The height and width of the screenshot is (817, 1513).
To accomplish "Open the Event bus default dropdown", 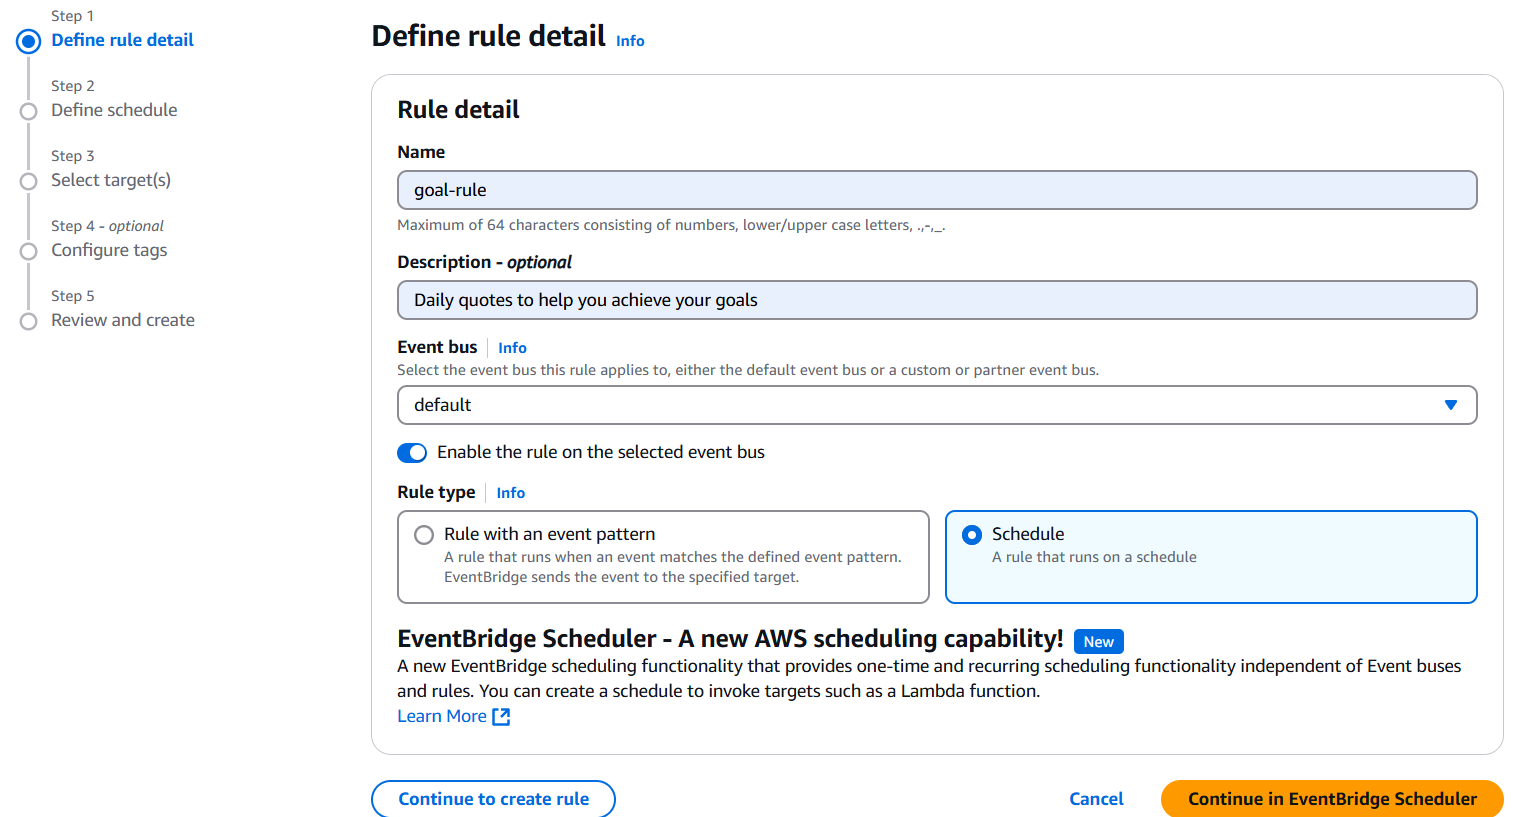I will pos(937,405).
